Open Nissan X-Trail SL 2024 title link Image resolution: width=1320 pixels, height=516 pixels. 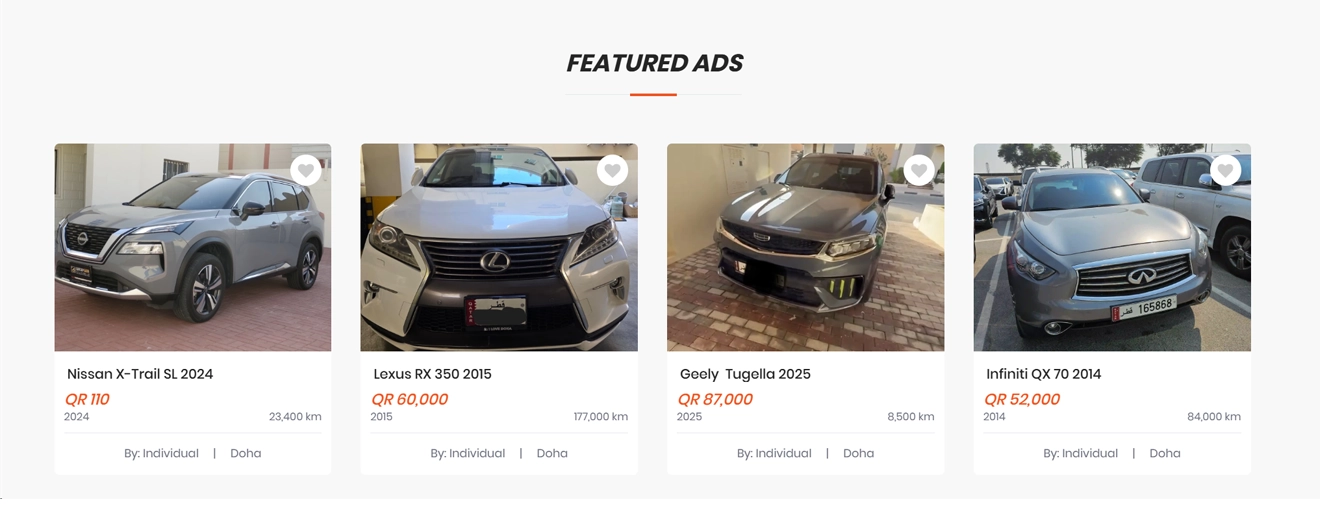tap(140, 374)
